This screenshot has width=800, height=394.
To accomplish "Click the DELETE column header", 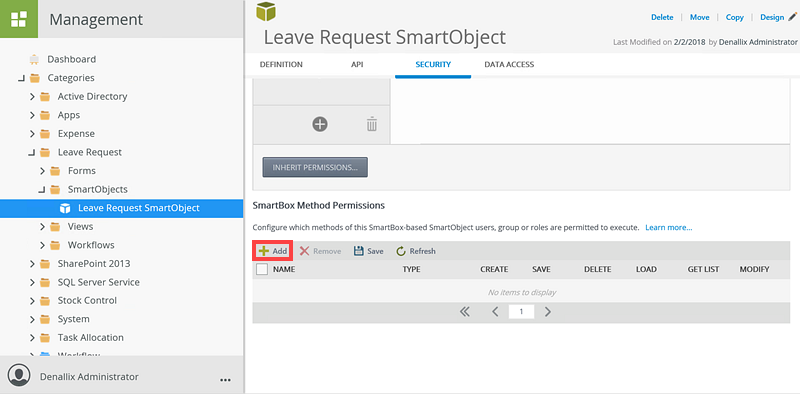I will click(597, 269).
